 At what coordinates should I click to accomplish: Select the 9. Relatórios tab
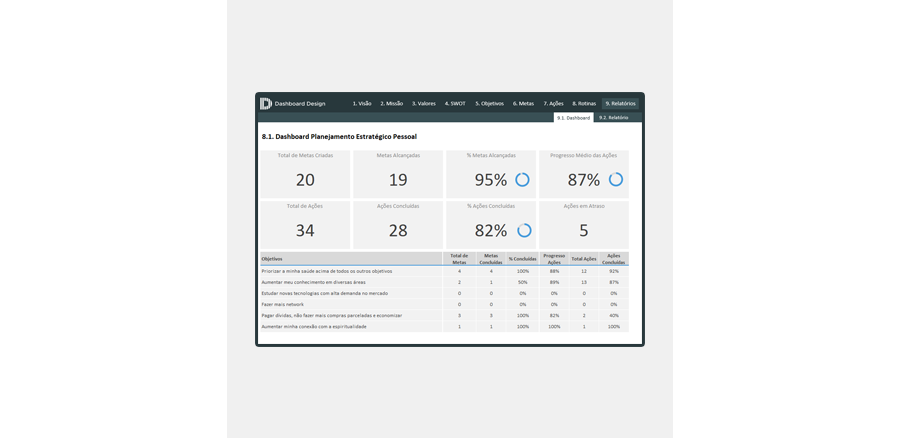tap(620, 103)
